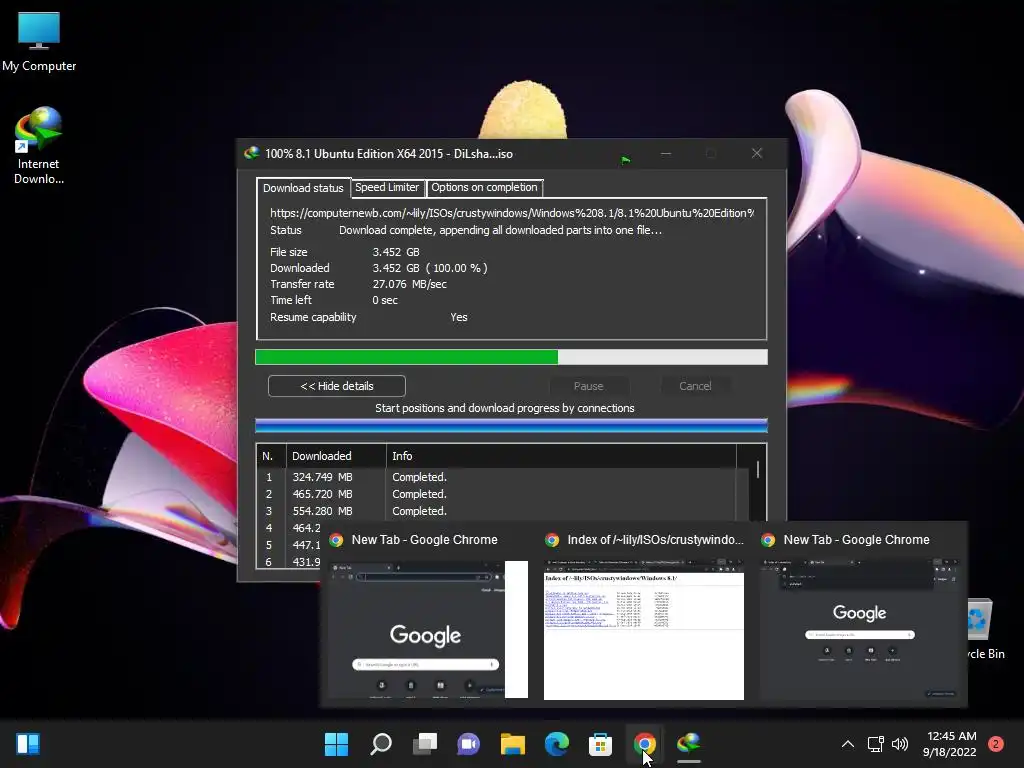Click the Hide details button
The width and height of the screenshot is (1024, 768).
point(336,386)
